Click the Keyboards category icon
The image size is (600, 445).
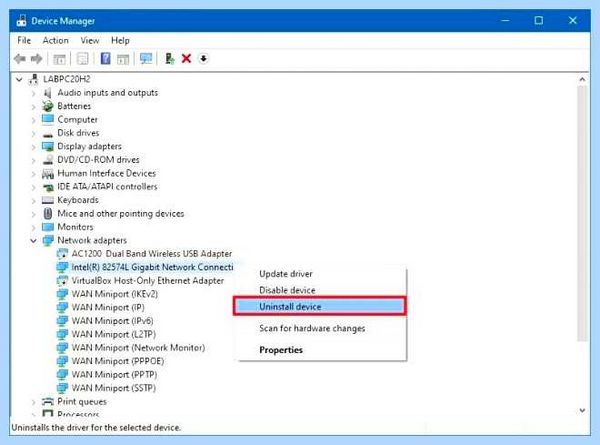(x=47, y=200)
